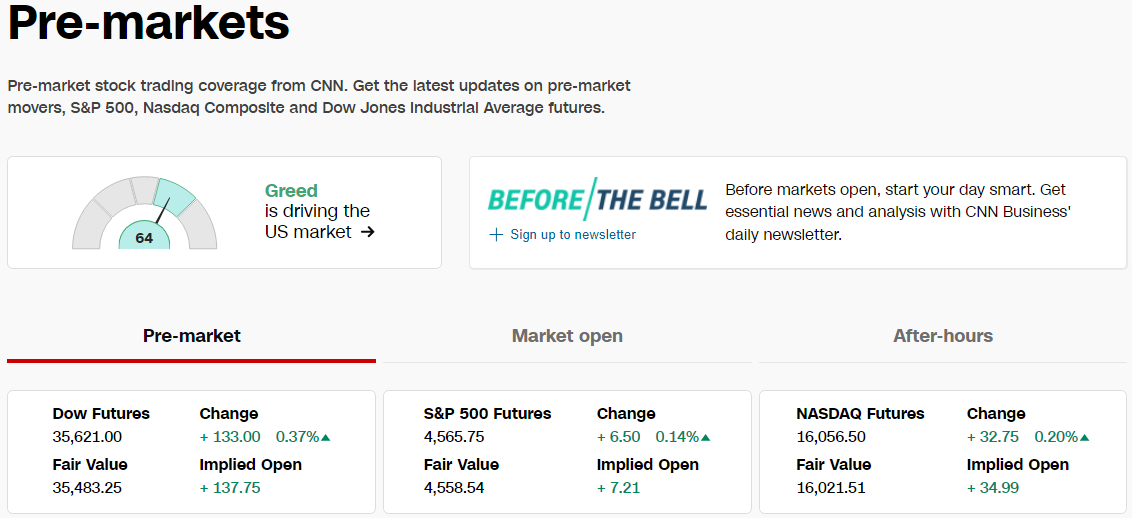Click the Fear & Greed gauge dial
Image resolution: width=1132 pixels, height=518 pixels.
click(144, 213)
